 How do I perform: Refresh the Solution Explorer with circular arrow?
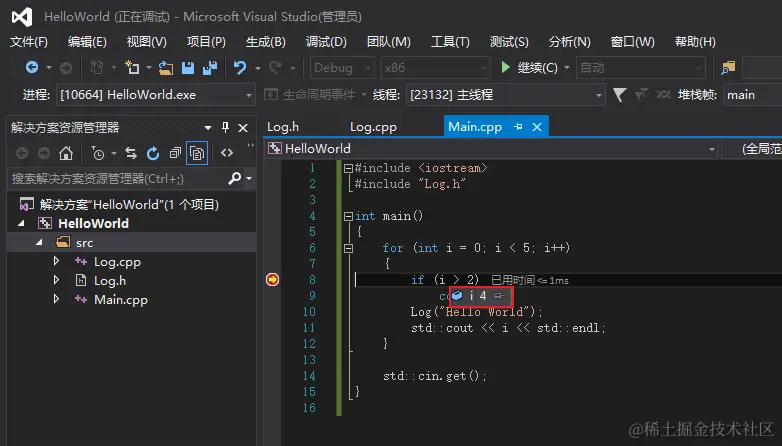[x=153, y=153]
